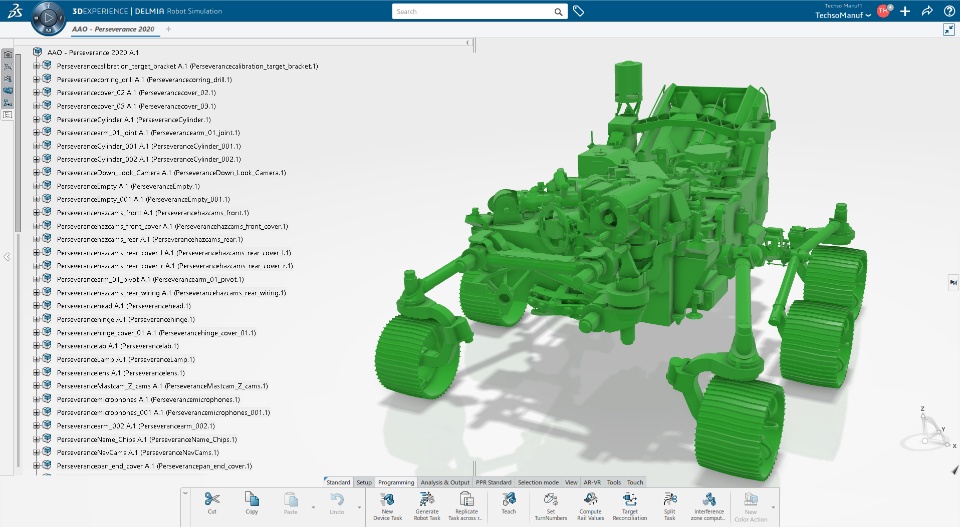Click the list panel icon in left sidebar
Image resolution: width=960 pixels, height=527 pixels.
point(8,114)
